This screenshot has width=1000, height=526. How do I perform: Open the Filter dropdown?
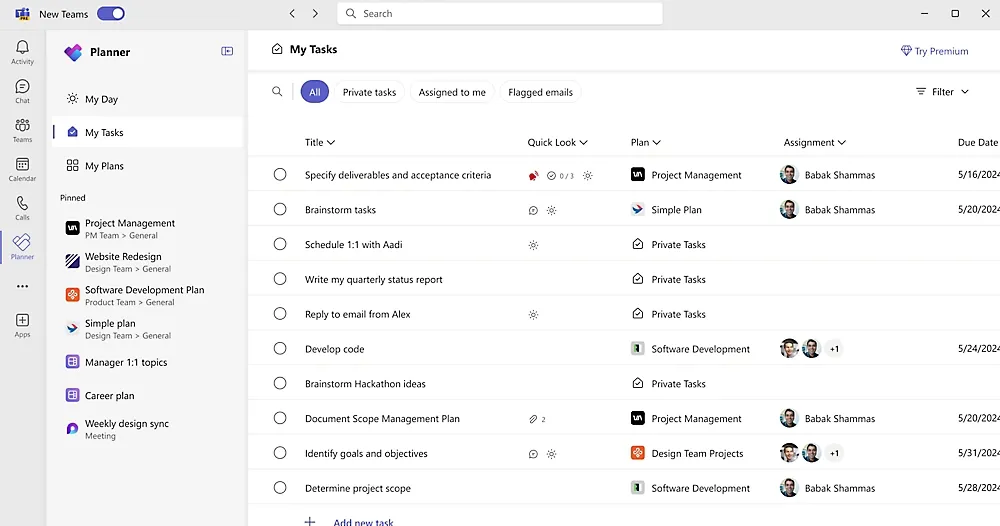pos(942,92)
